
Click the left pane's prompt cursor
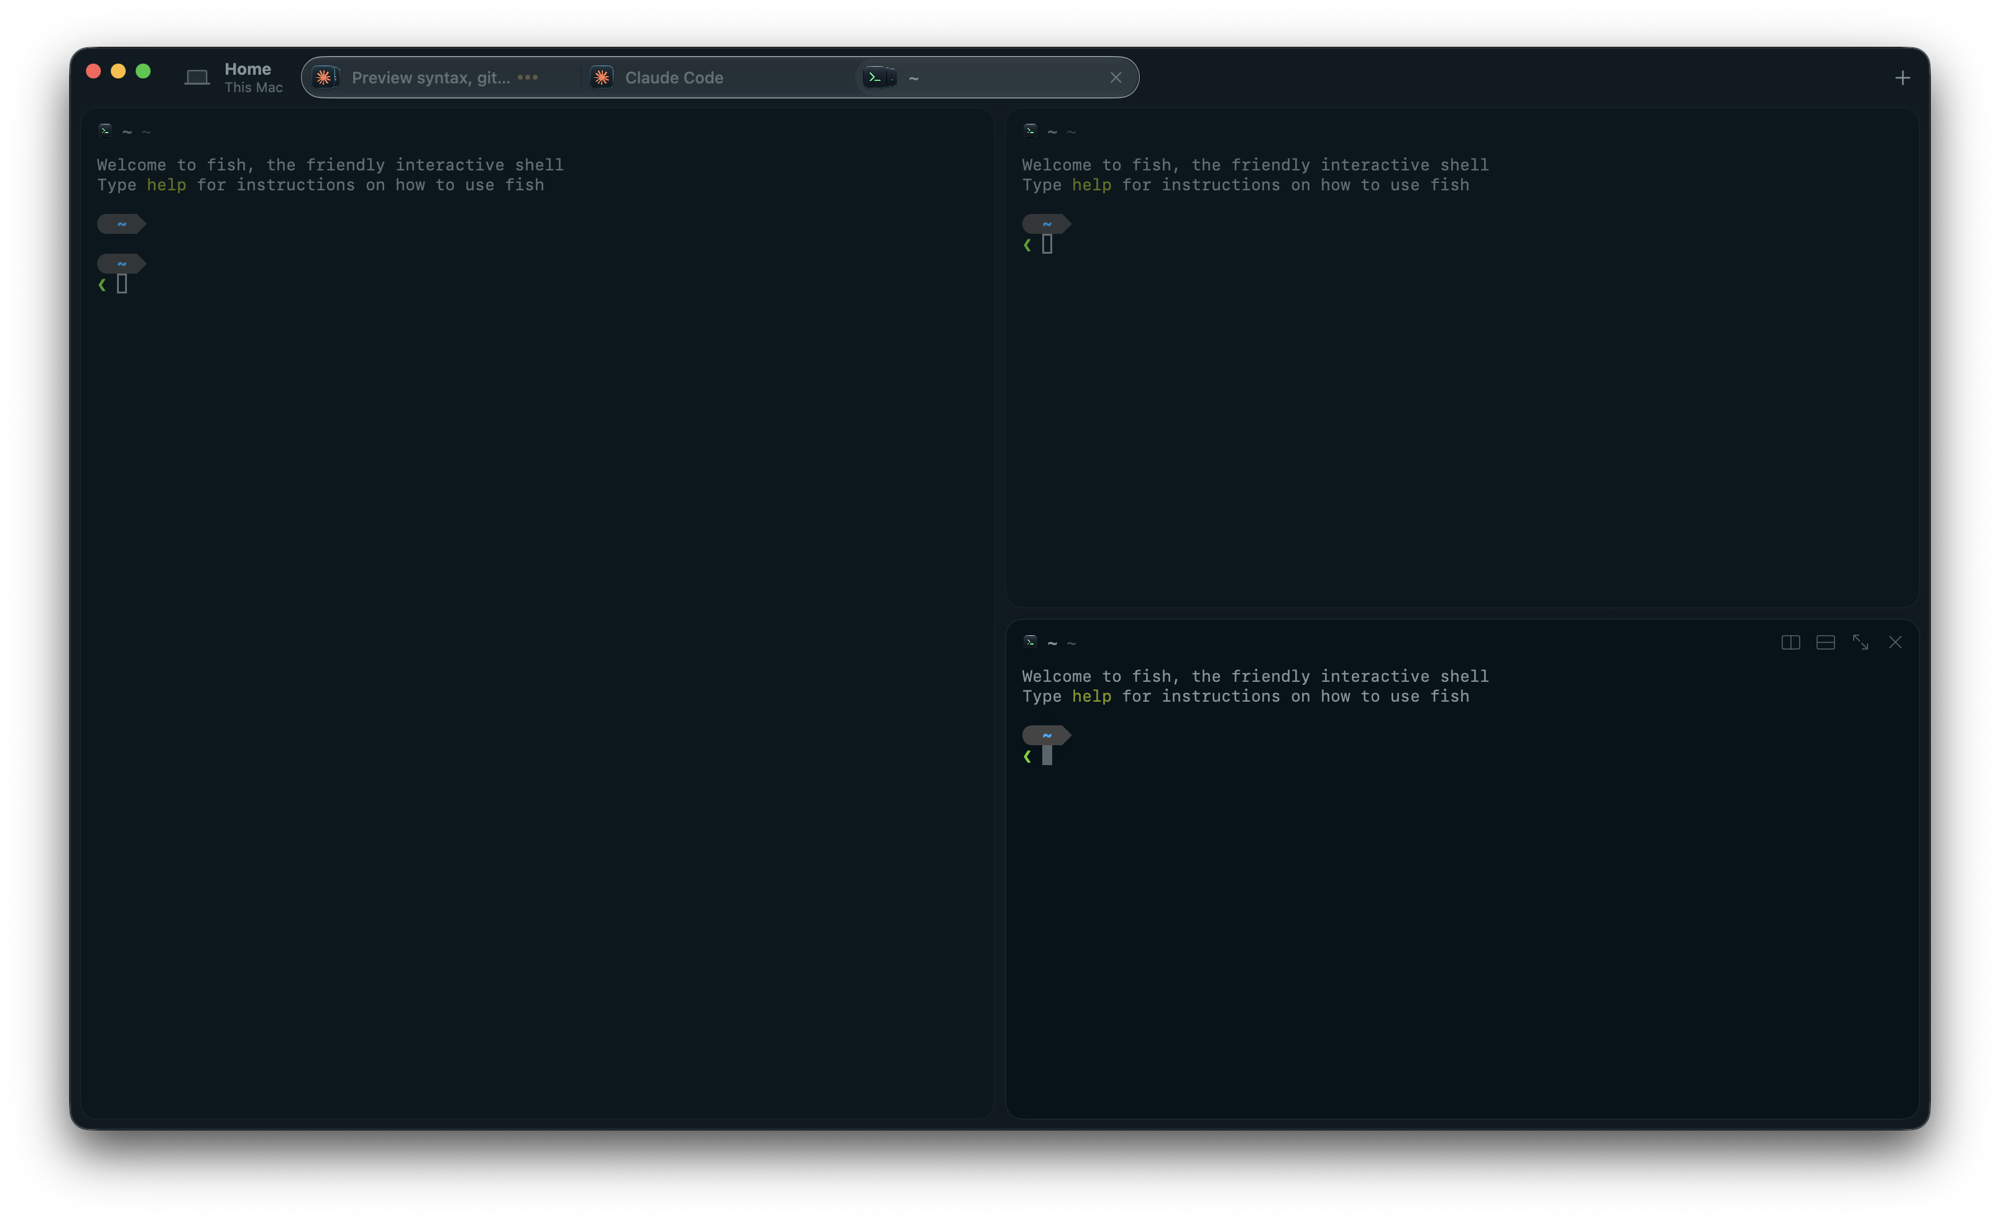(x=122, y=285)
